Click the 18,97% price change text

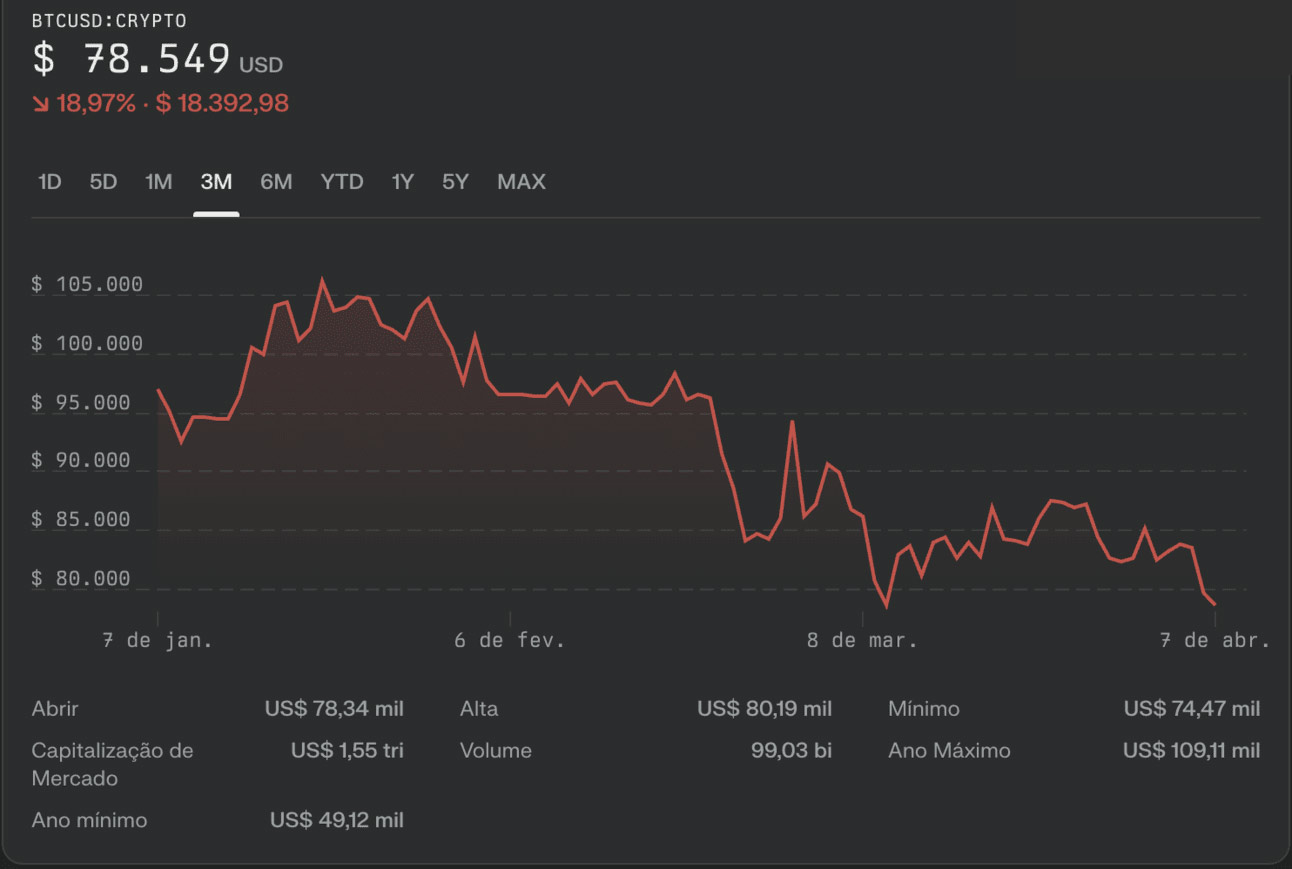pyautogui.click(x=96, y=103)
